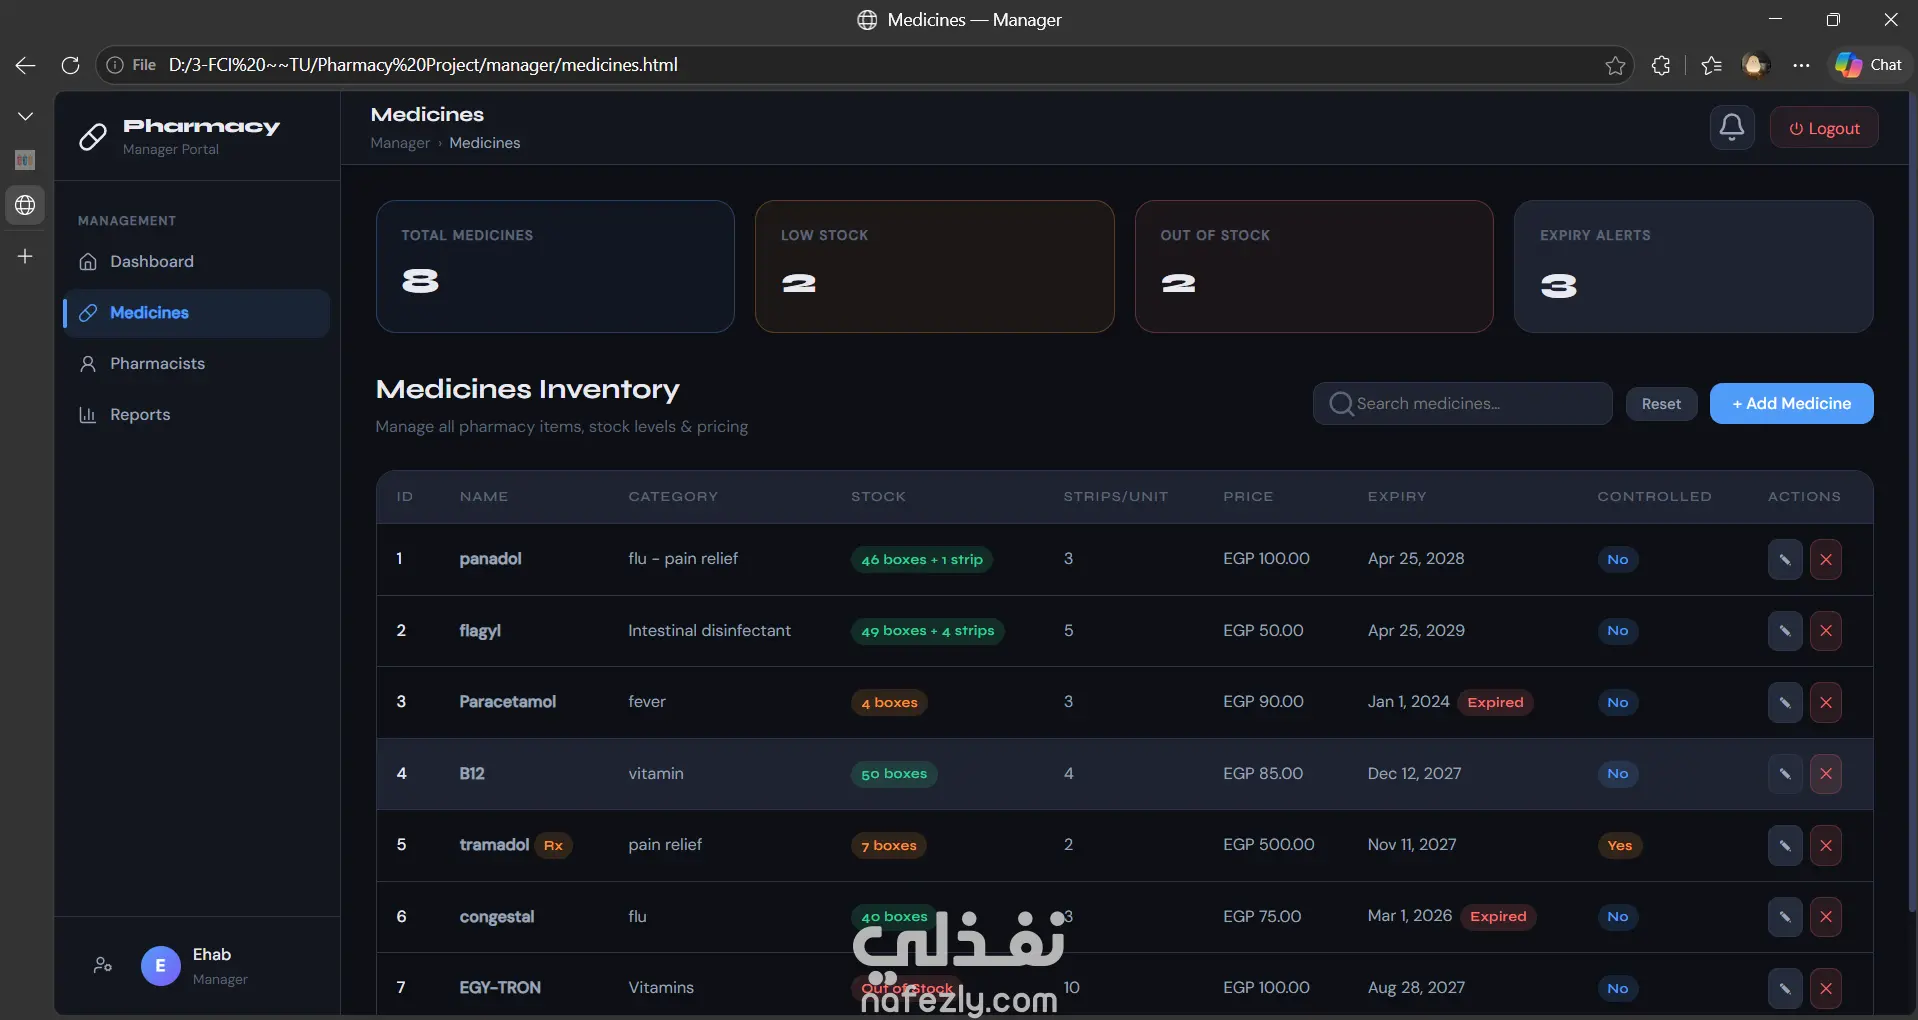The width and height of the screenshot is (1918, 1020).
Task: Edit the flagyl medicine row
Action: tap(1785, 631)
